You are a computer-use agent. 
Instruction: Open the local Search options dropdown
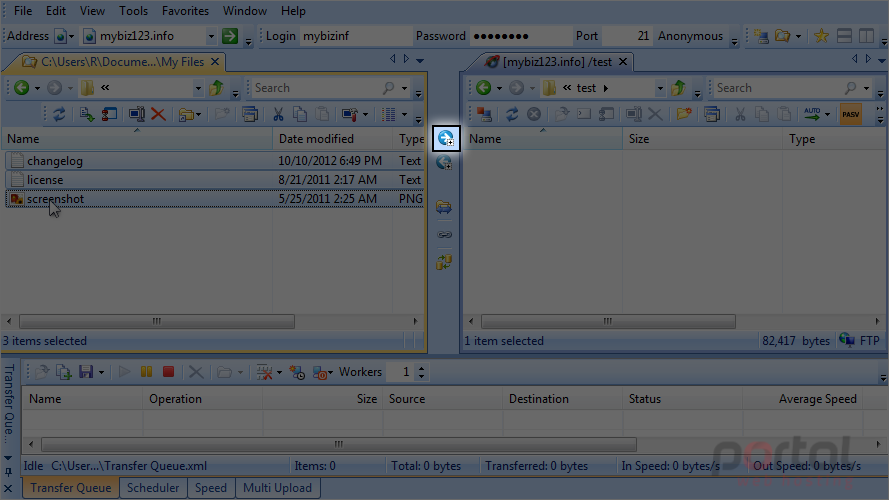pos(404,88)
